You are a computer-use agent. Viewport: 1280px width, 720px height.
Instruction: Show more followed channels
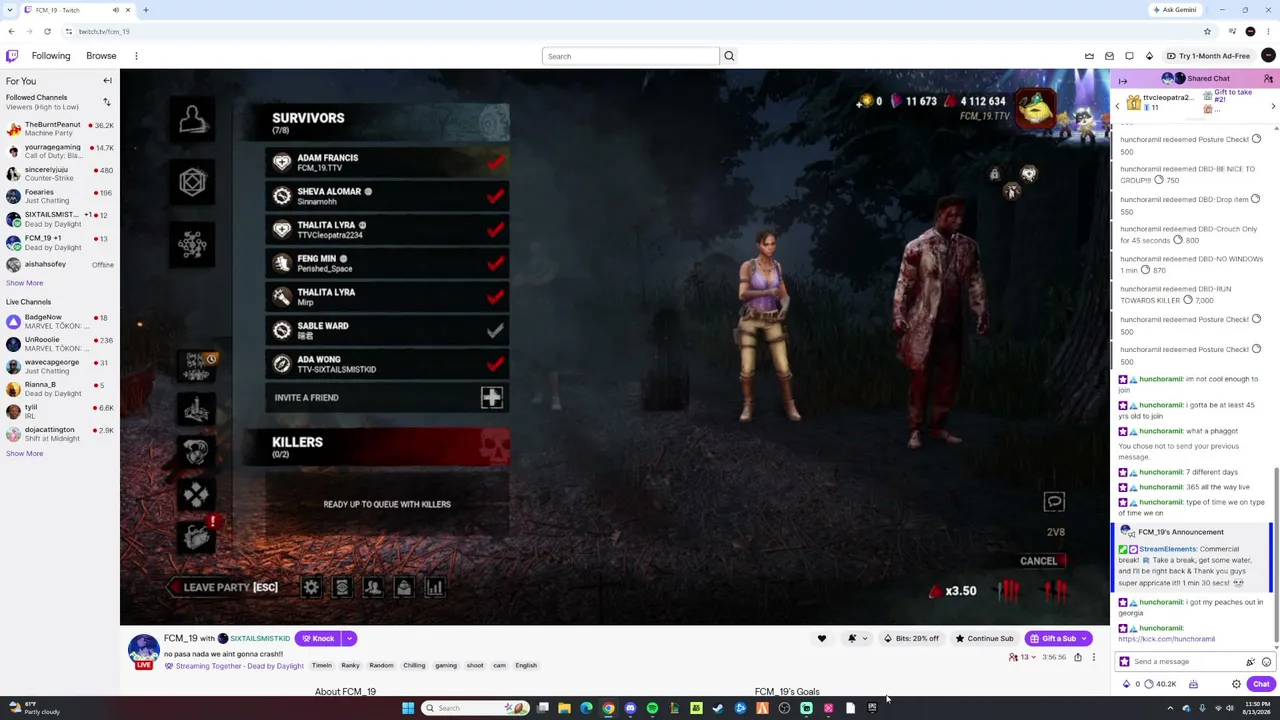click(x=24, y=283)
